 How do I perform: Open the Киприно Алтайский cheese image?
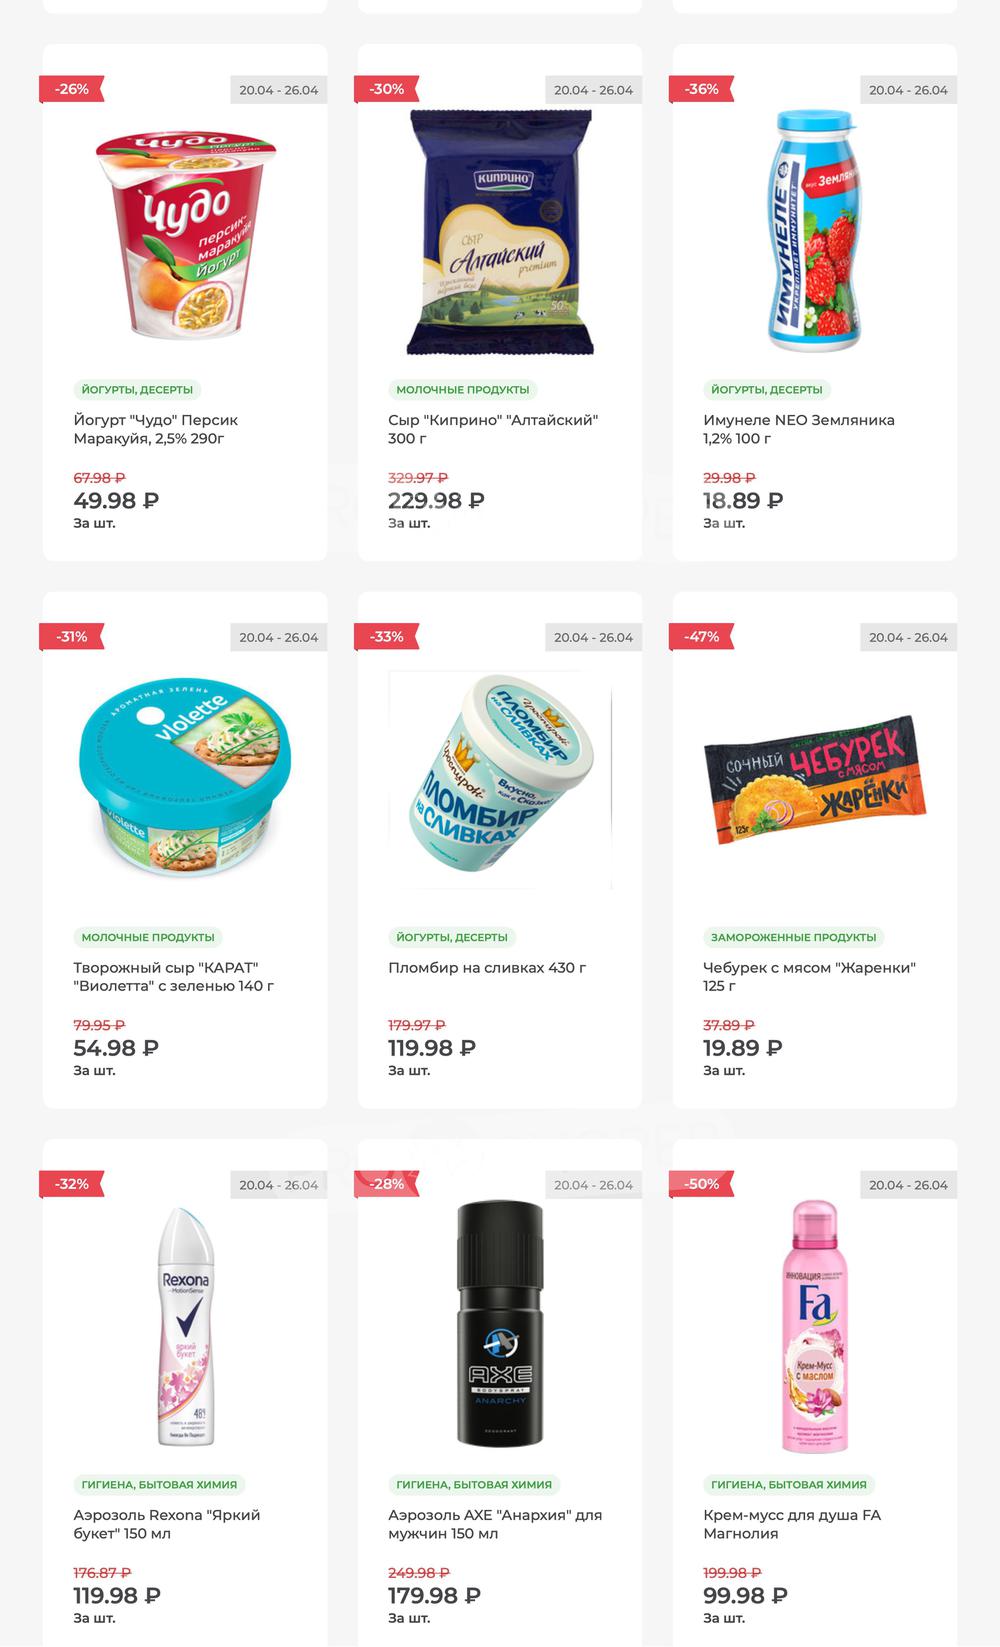(500, 232)
